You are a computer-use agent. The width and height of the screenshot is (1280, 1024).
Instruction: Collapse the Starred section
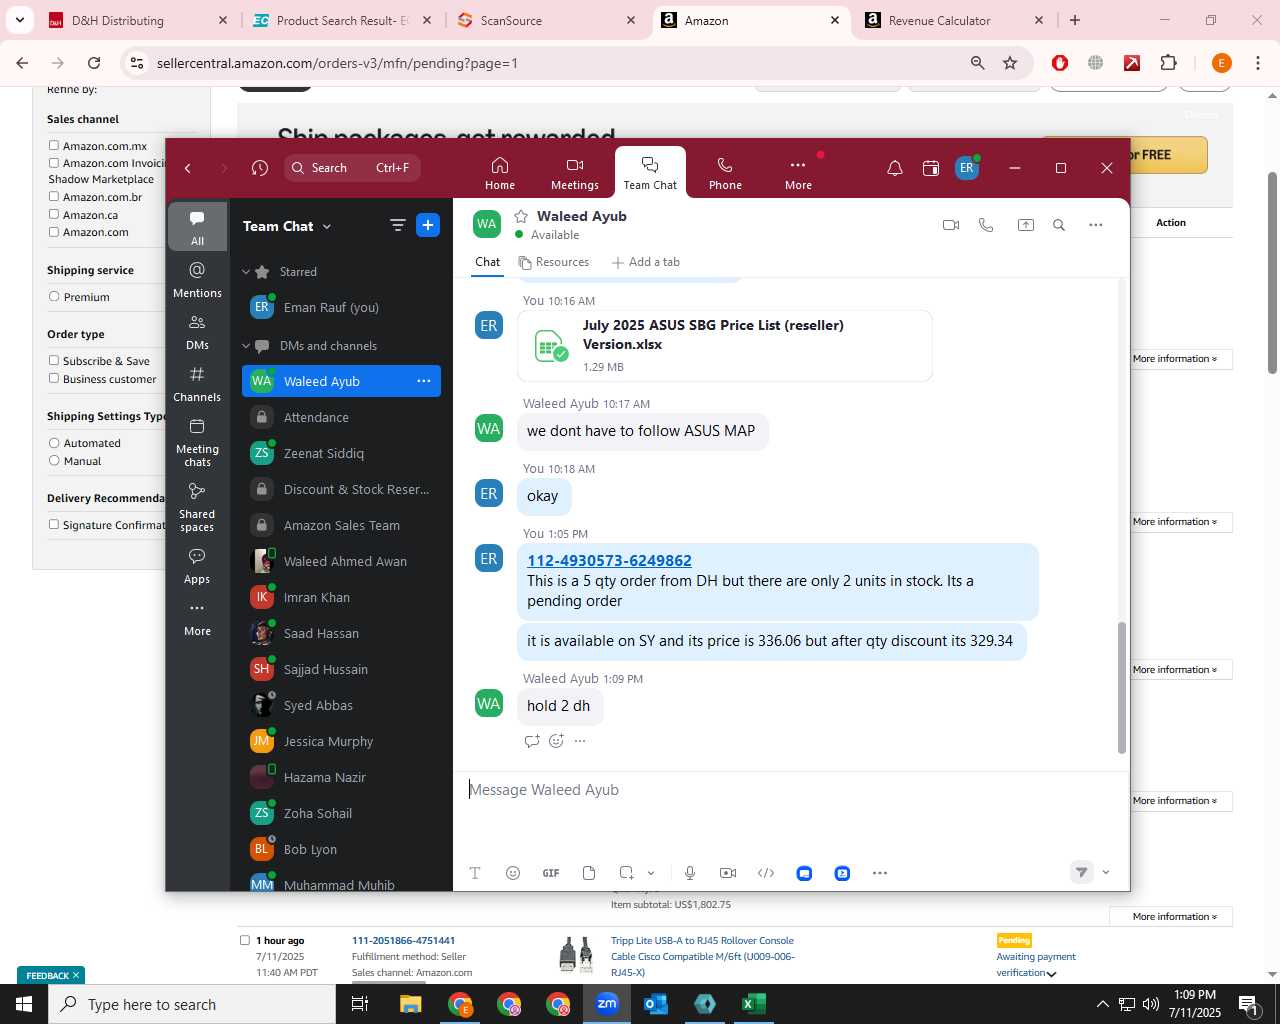point(246,272)
